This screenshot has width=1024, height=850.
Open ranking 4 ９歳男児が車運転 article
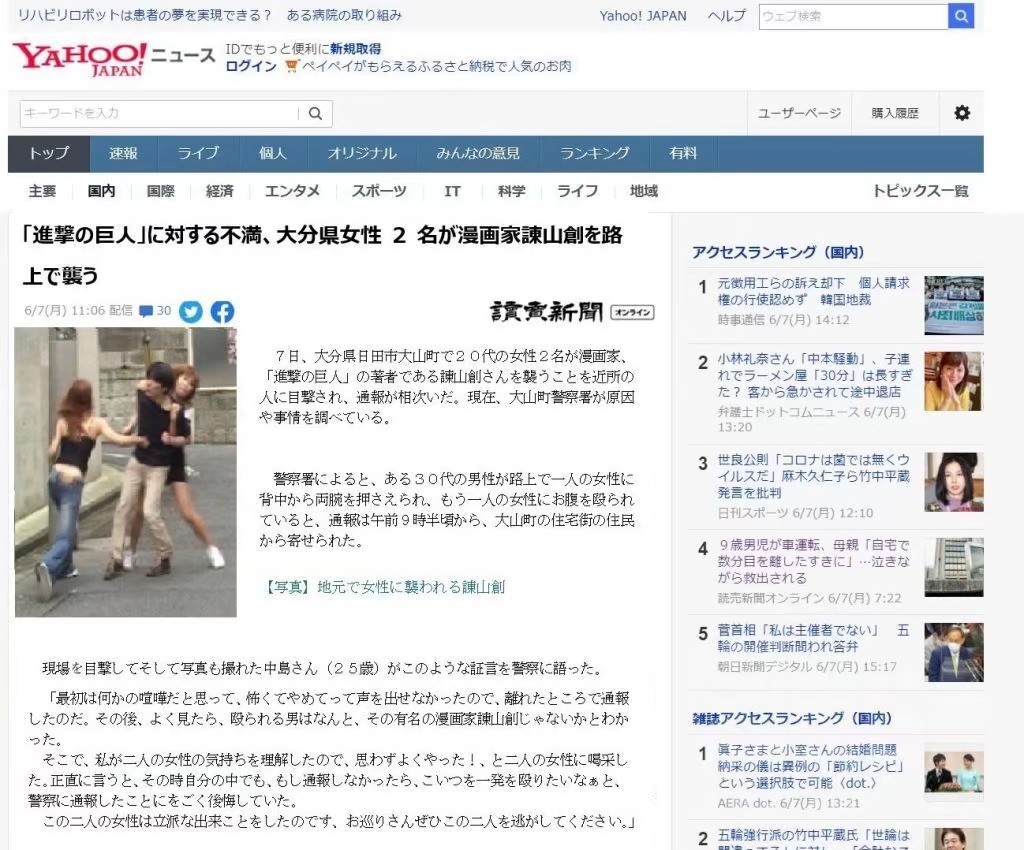coord(814,561)
